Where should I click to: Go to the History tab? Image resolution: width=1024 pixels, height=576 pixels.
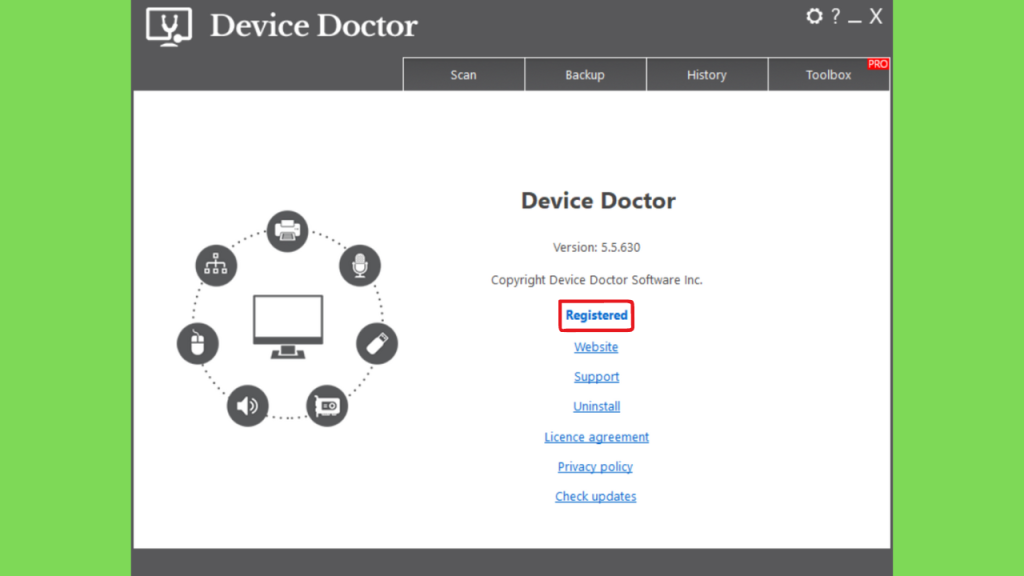tap(707, 74)
